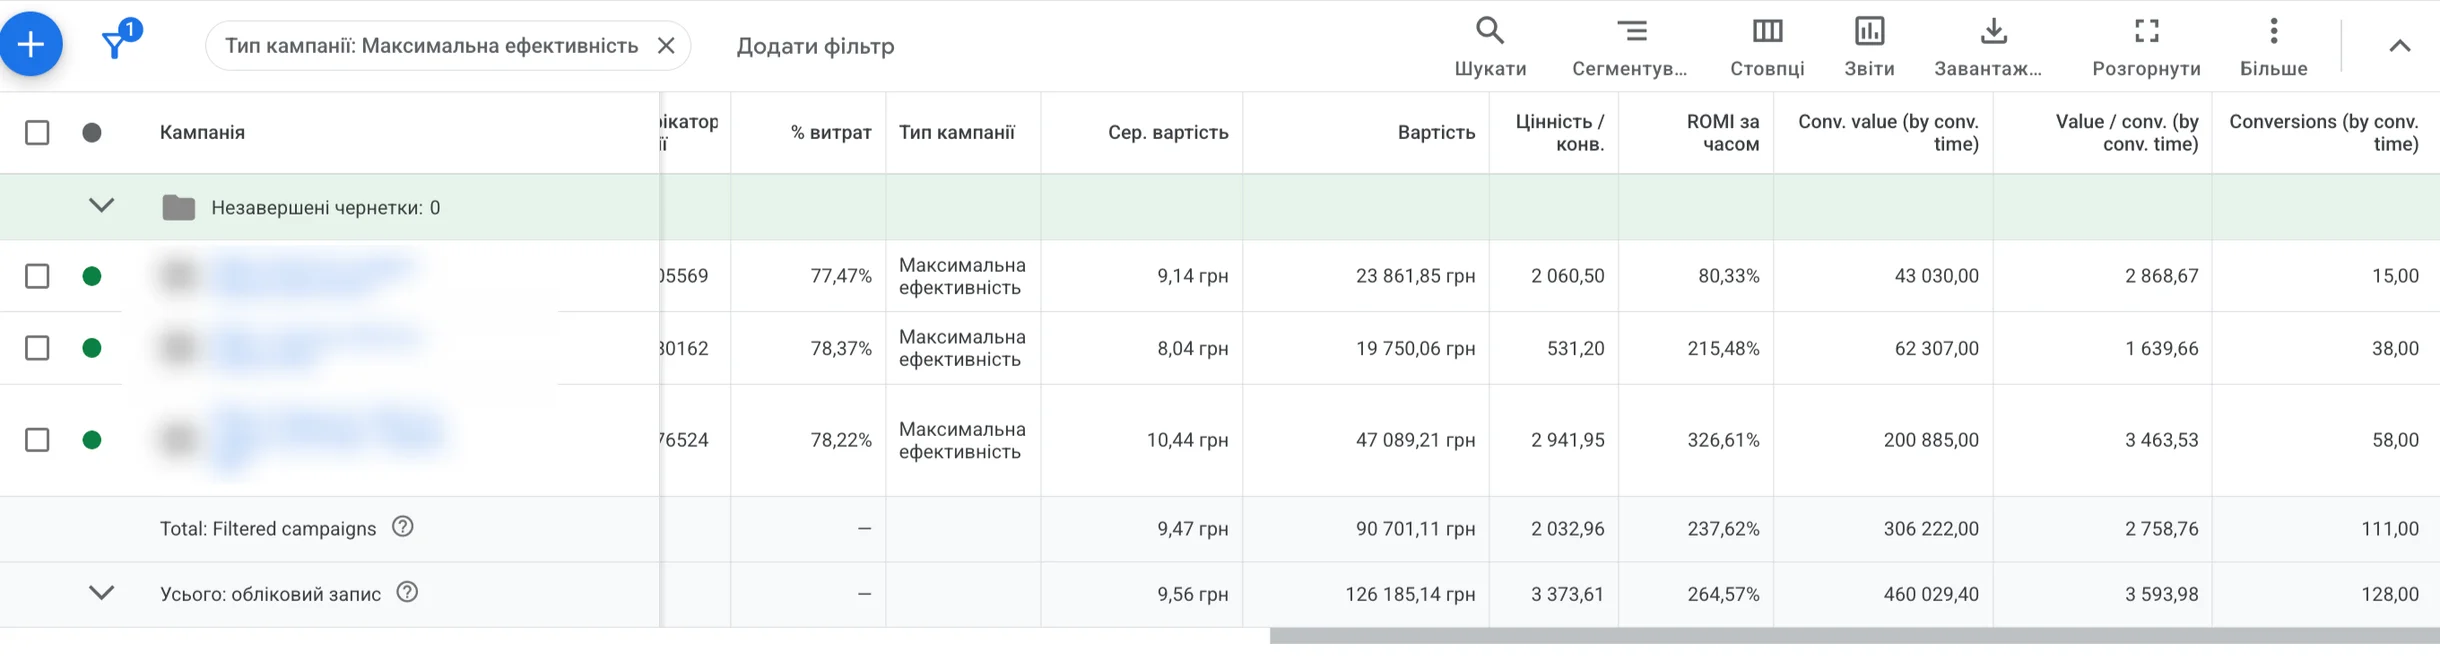Click % витрат value 77,47%

point(841,276)
